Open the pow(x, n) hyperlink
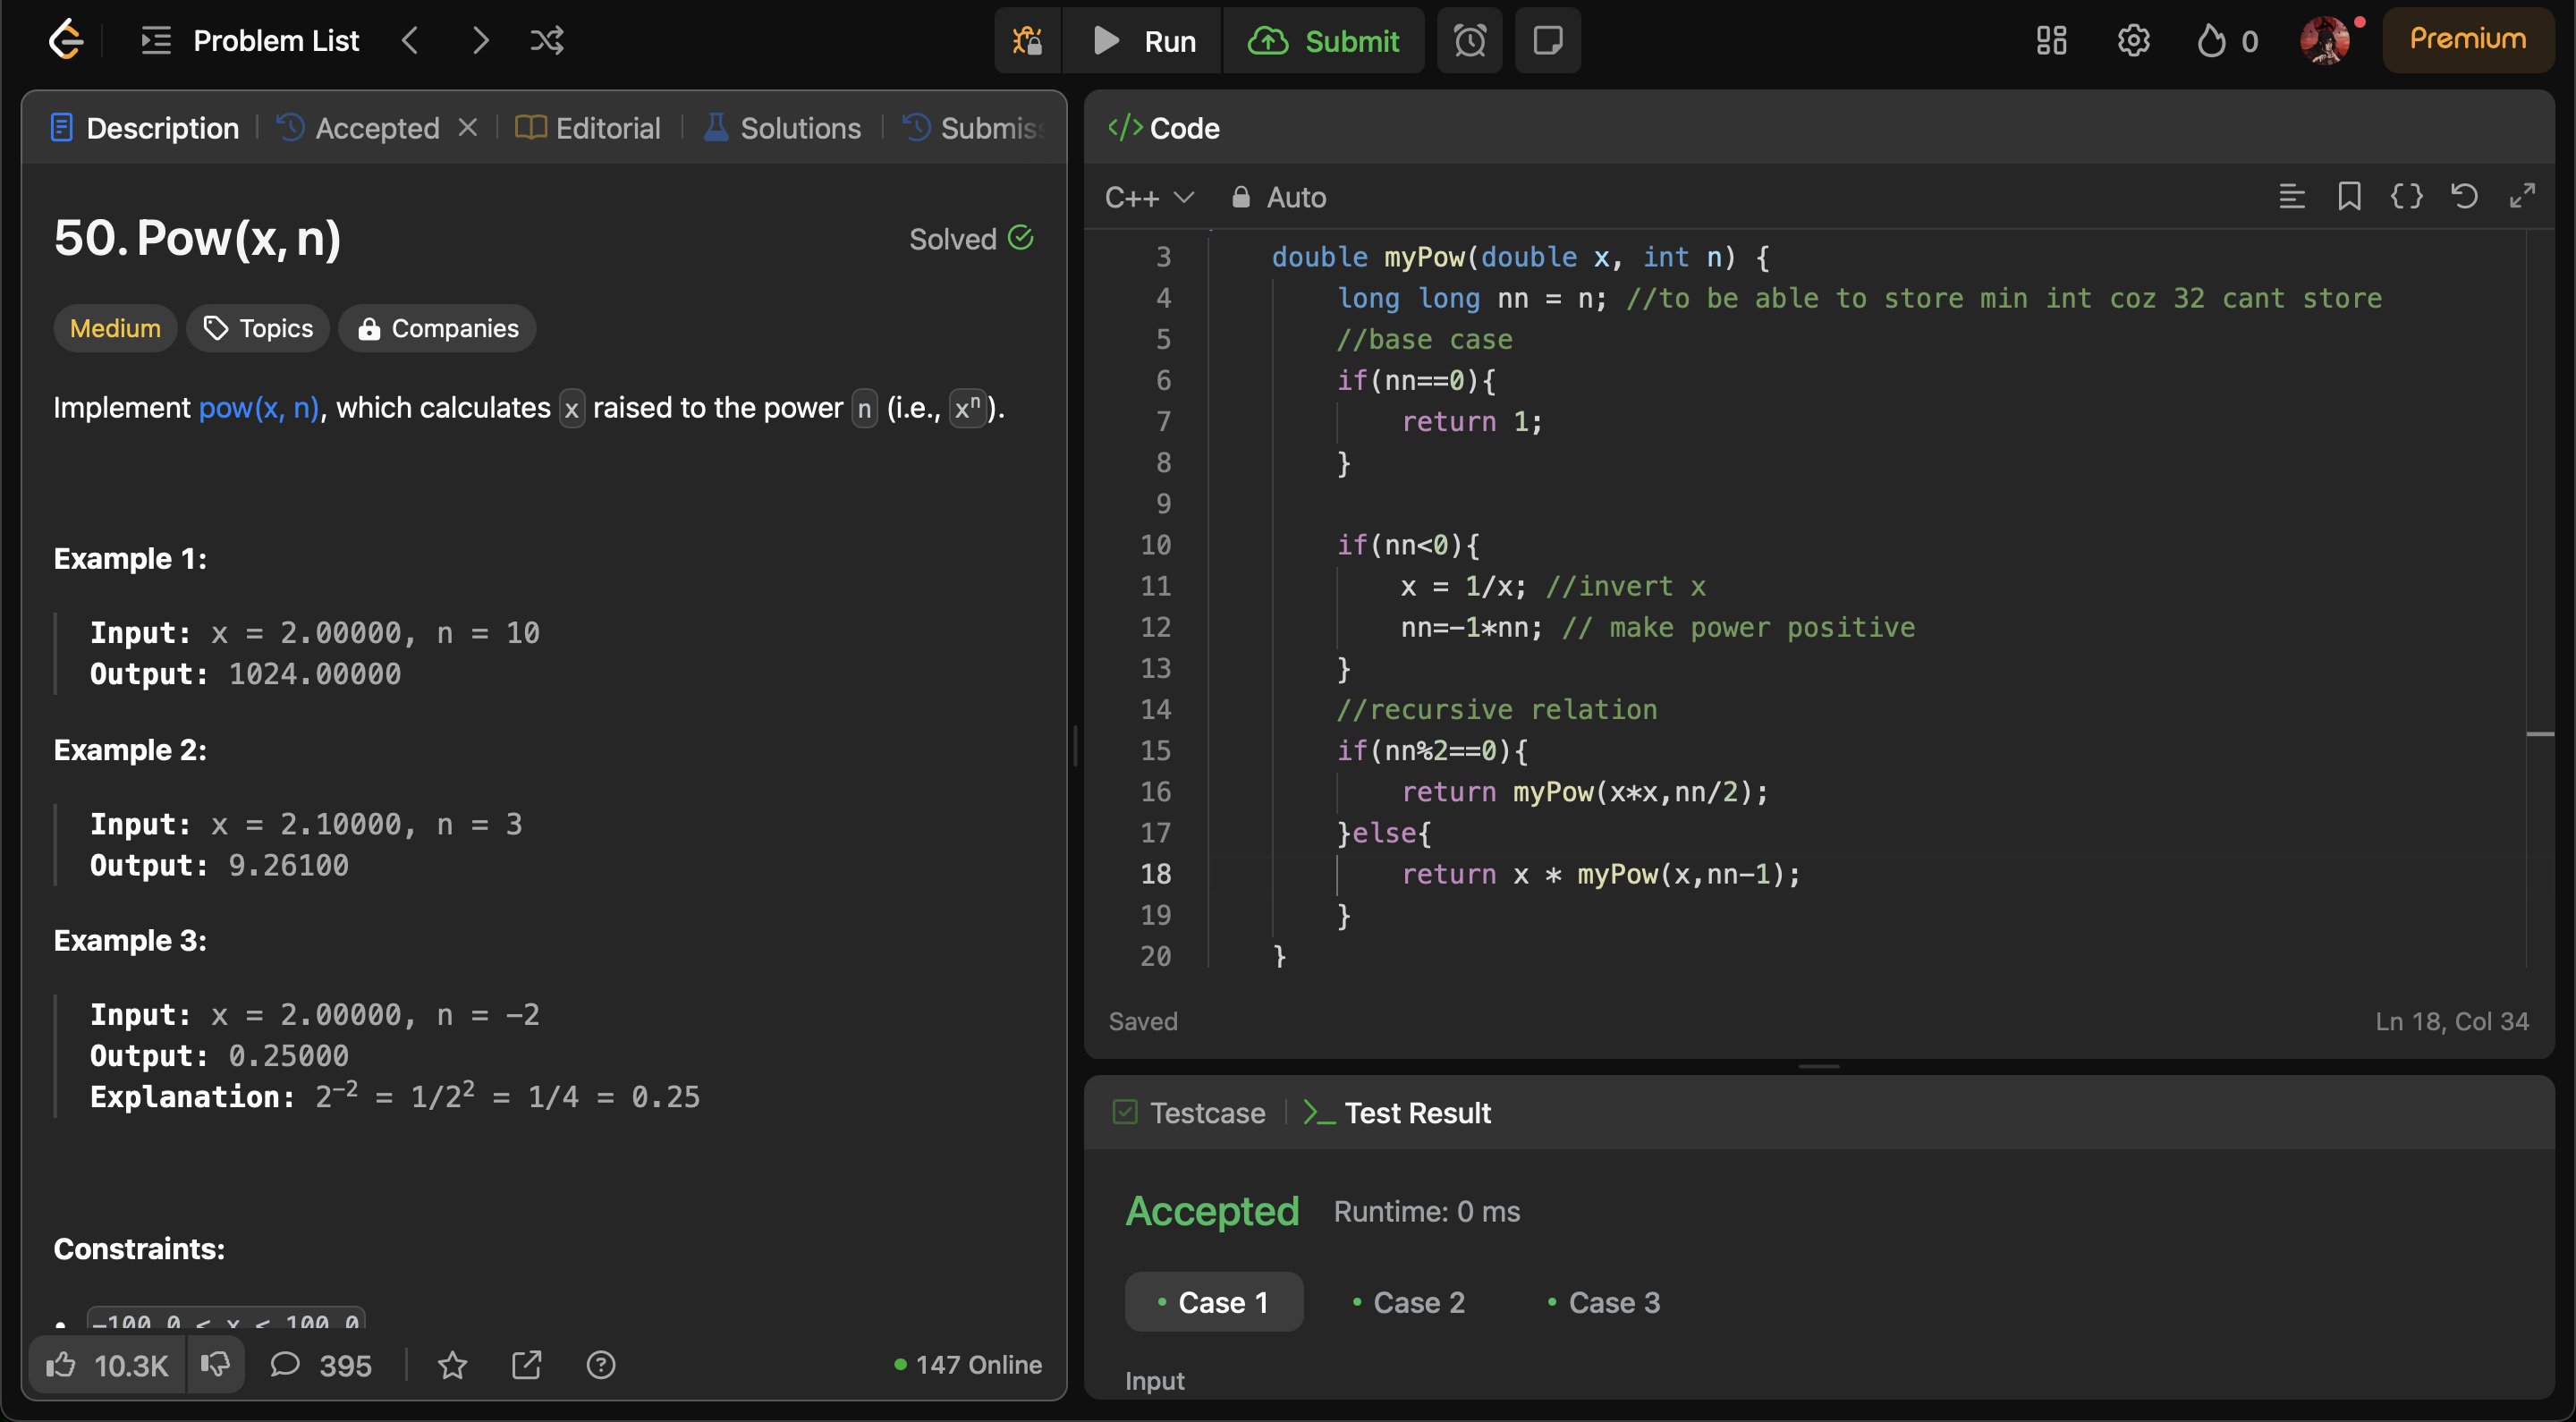Image resolution: width=2576 pixels, height=1422 pixels. point(258,408)
